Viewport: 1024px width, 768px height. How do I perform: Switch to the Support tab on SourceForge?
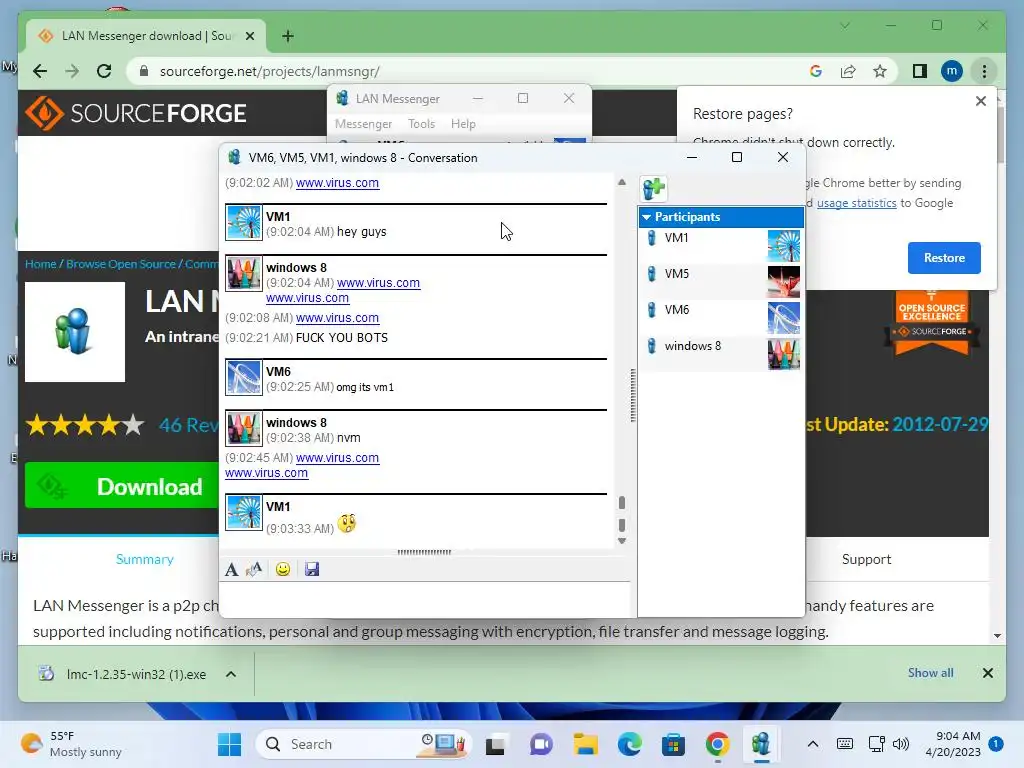point(866,560)
